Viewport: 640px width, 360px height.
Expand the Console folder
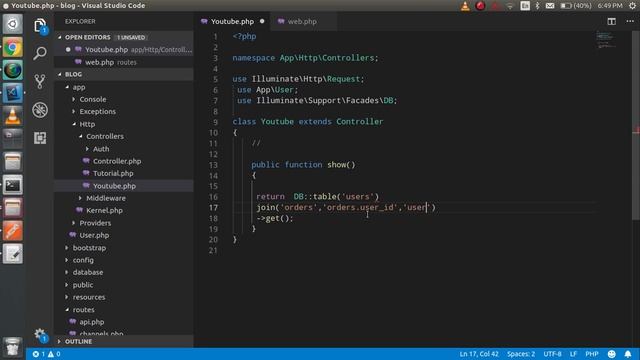pyautogui.click(x=93, y=99)
